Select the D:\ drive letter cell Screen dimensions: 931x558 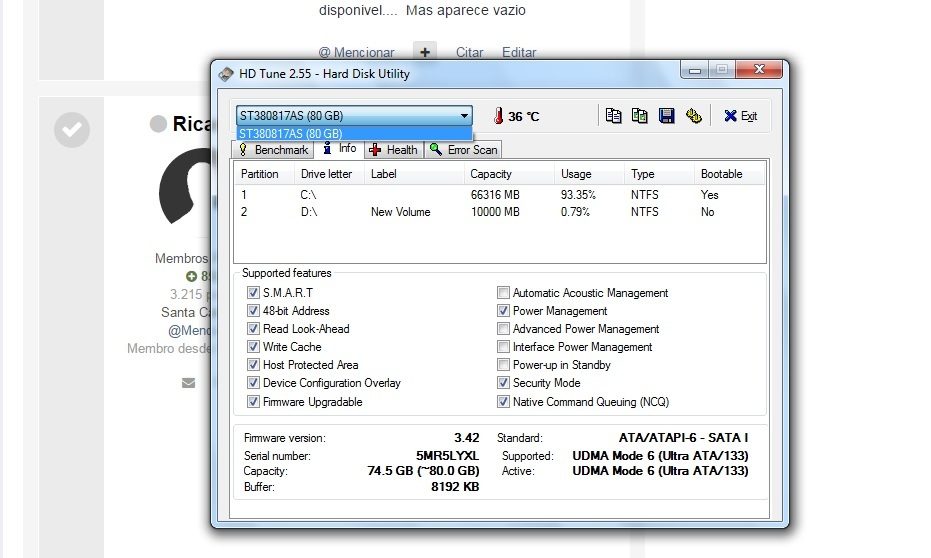[x=309, y=212]
